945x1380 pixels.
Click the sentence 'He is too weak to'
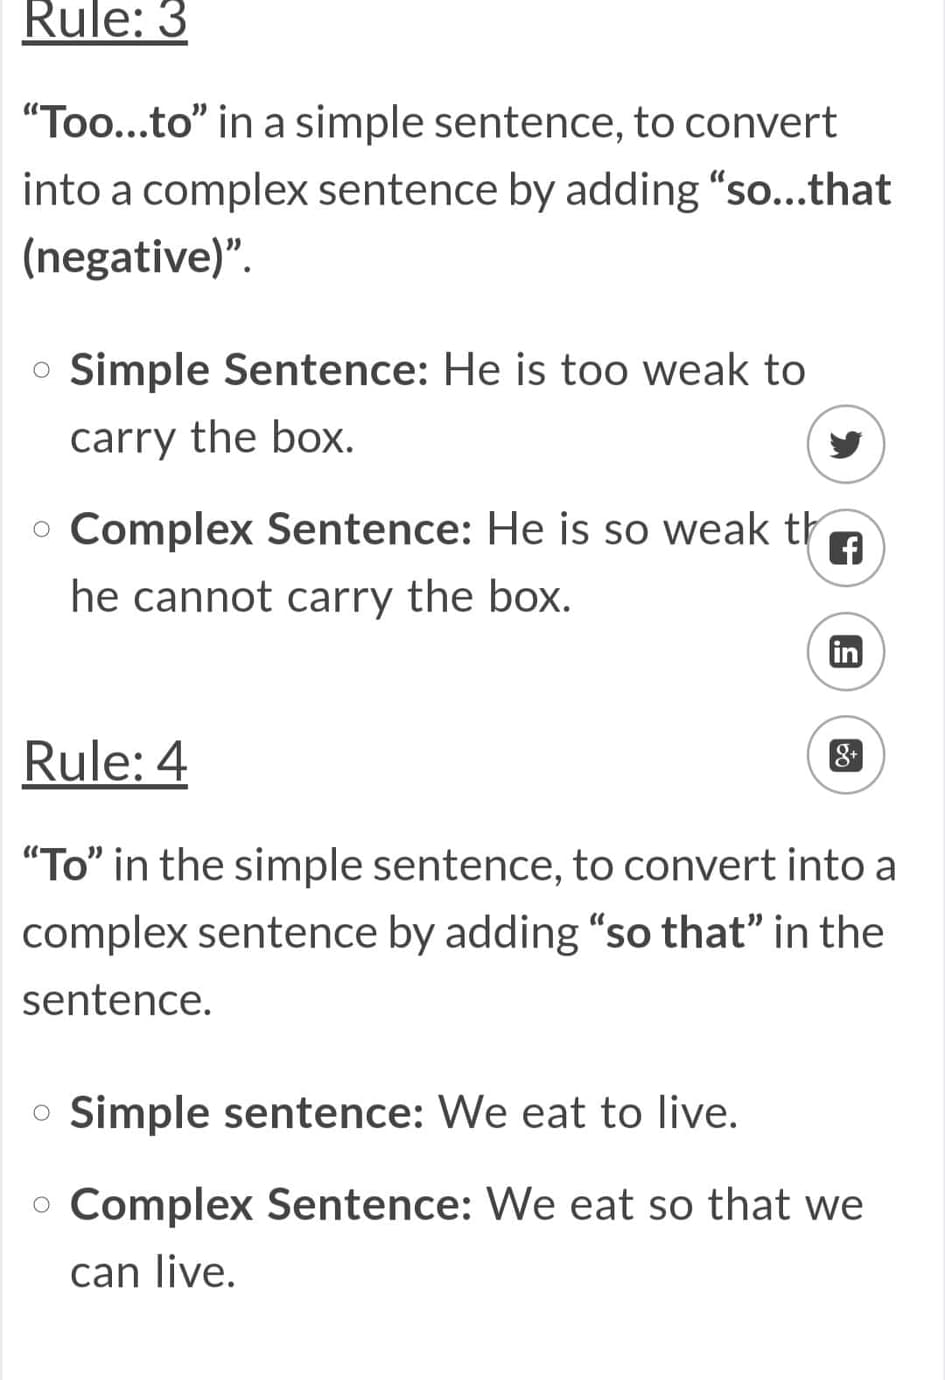coord(624,370)
